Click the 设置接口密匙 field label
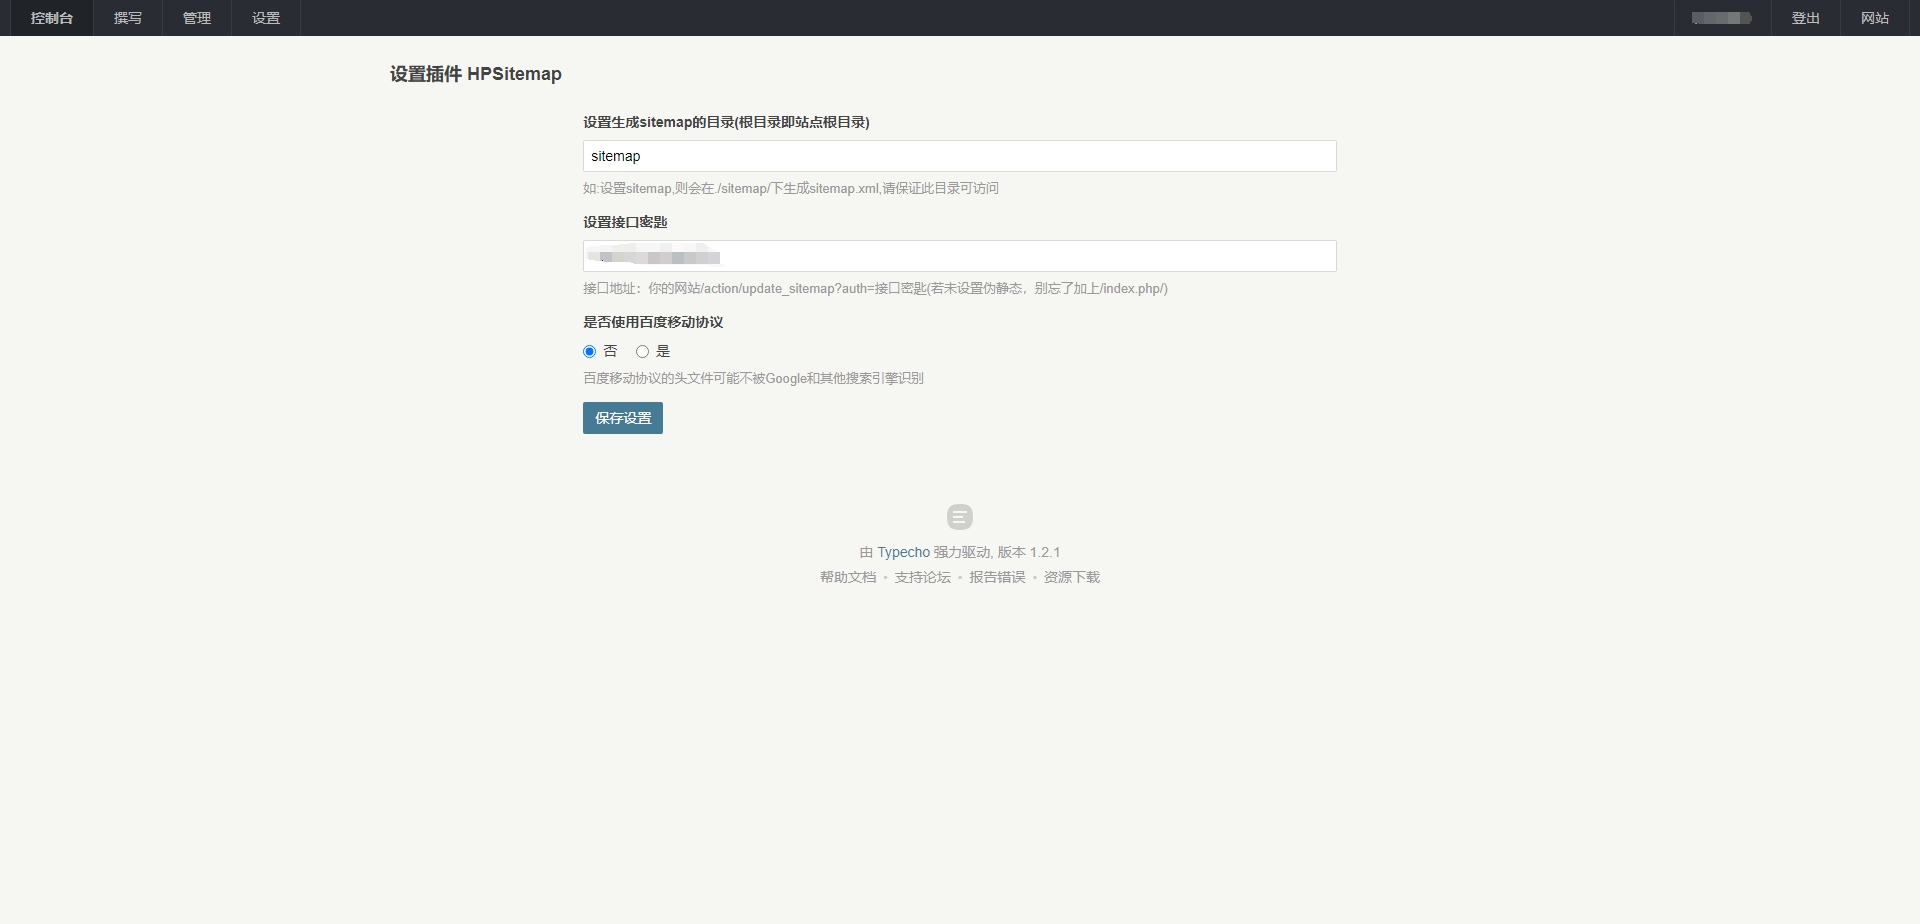 click(x=625, y=222)
